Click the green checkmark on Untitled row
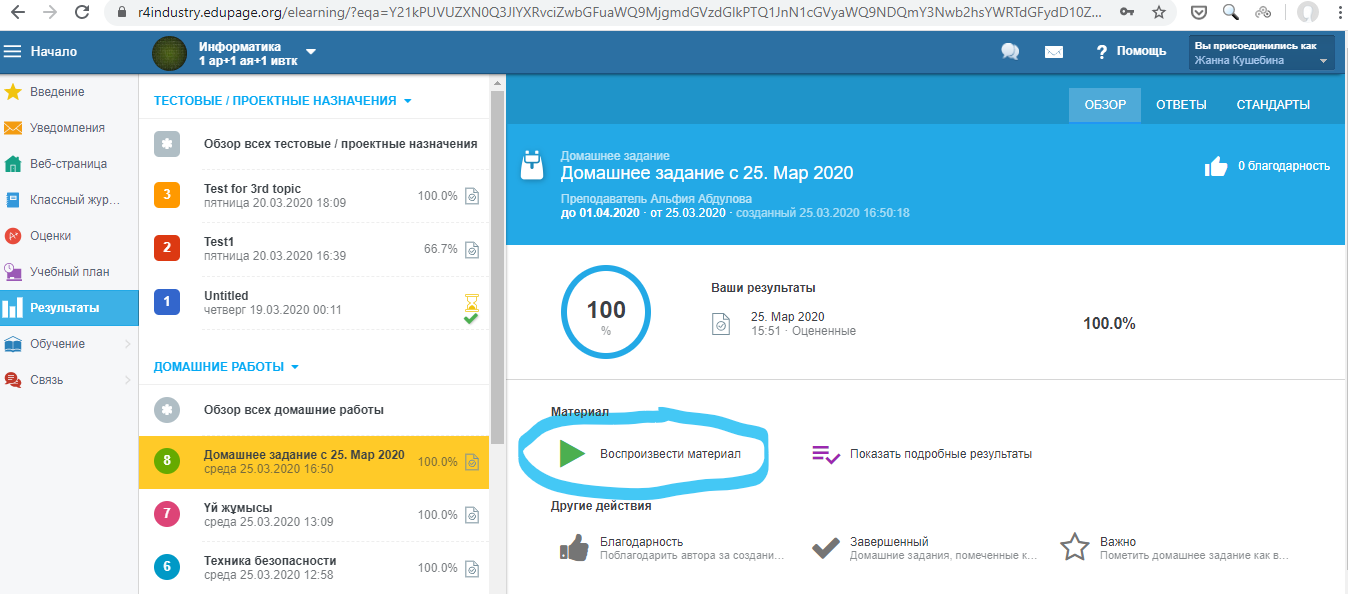Screen dimensions: 1348x594 (471, 318)
